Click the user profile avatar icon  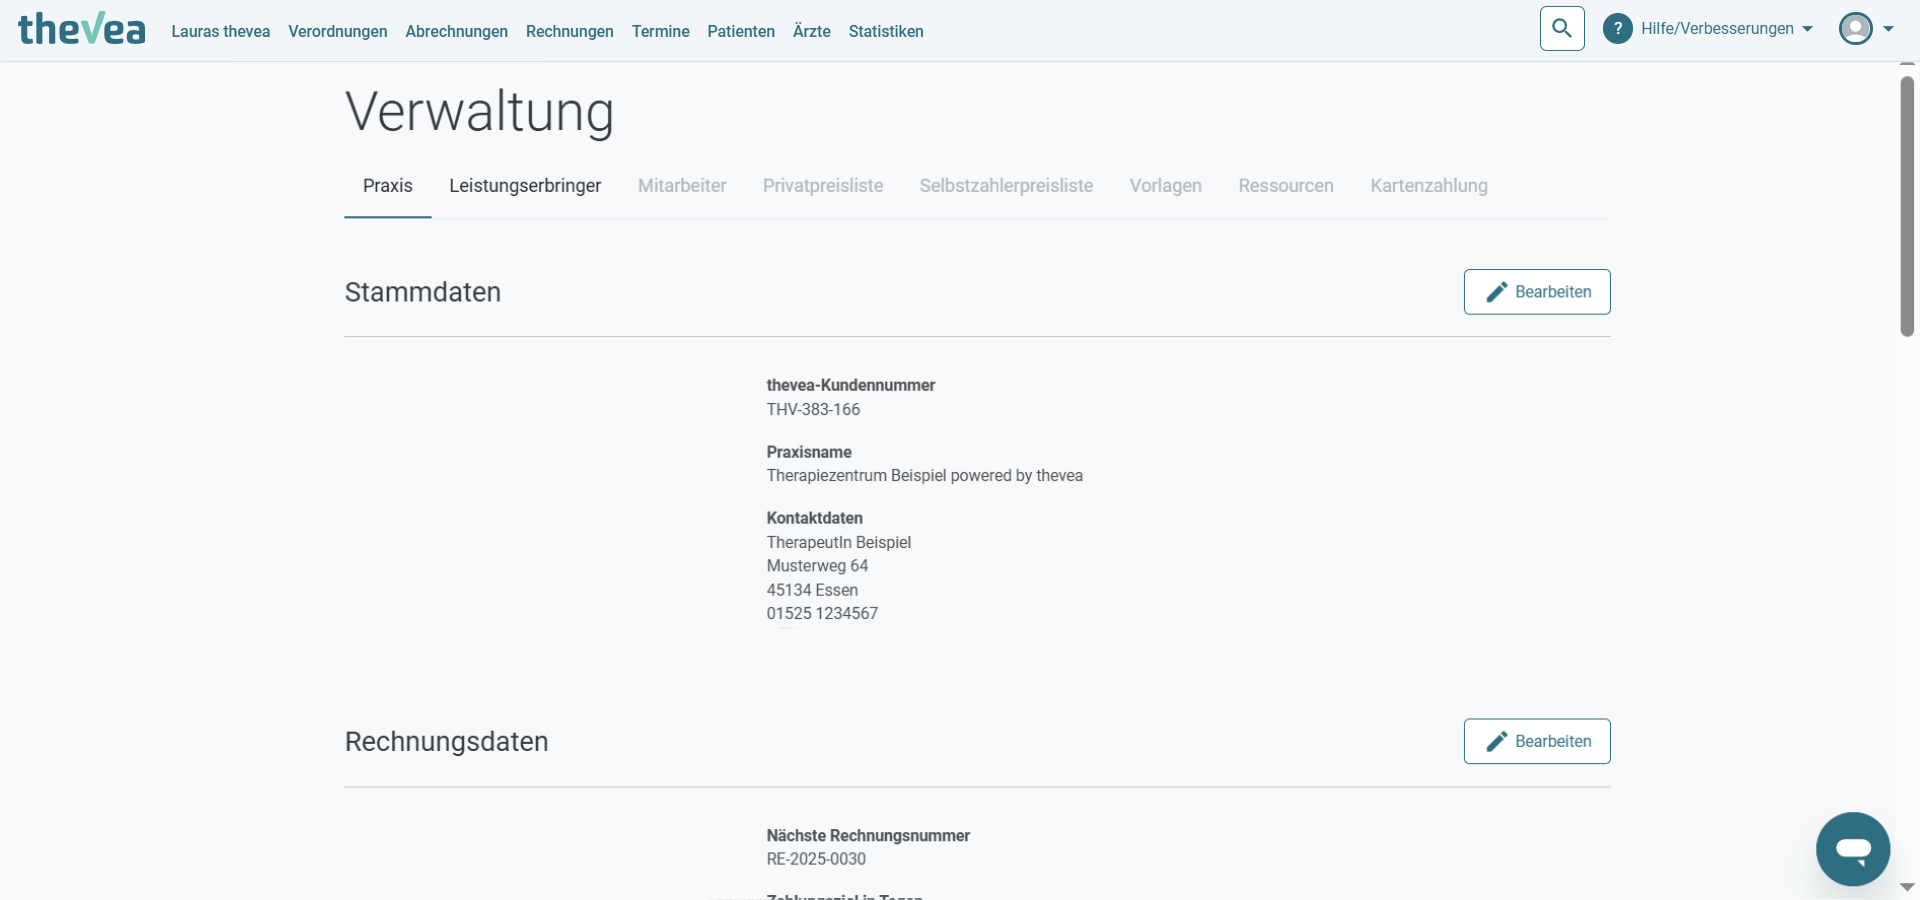click(1855, 29)
